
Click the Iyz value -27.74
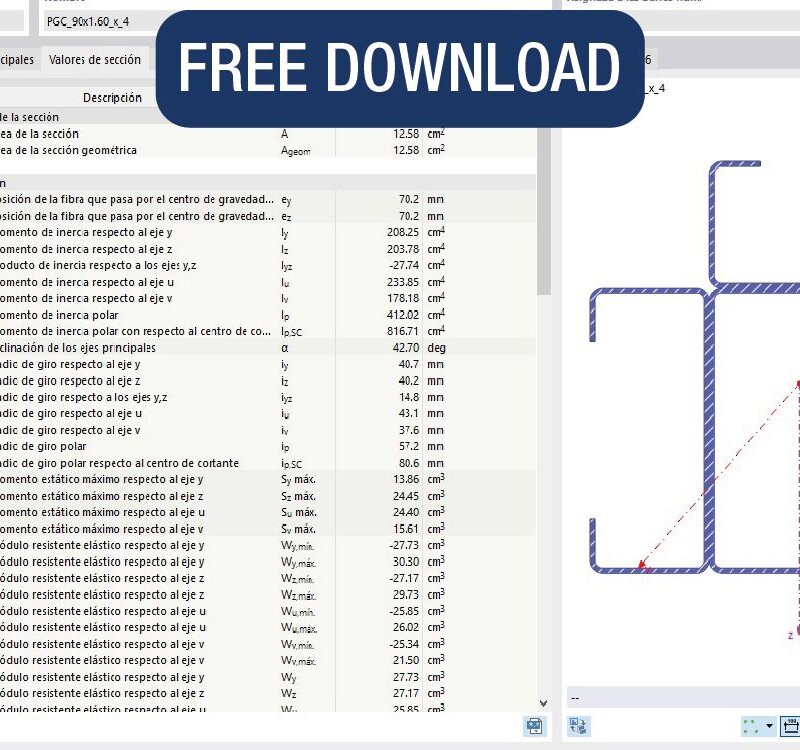coord(404,265)
